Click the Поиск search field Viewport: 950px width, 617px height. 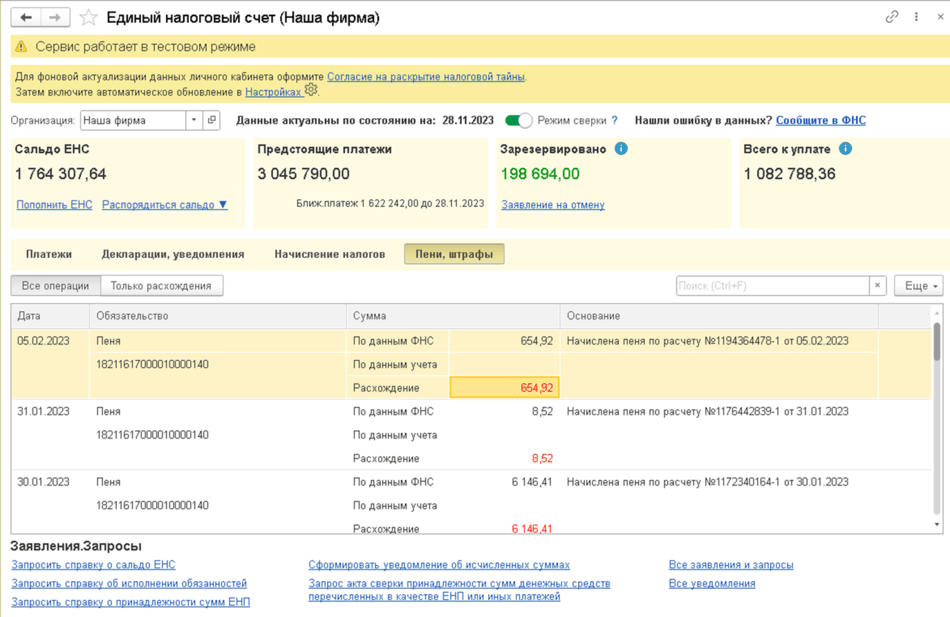click(x=771, y=286)
